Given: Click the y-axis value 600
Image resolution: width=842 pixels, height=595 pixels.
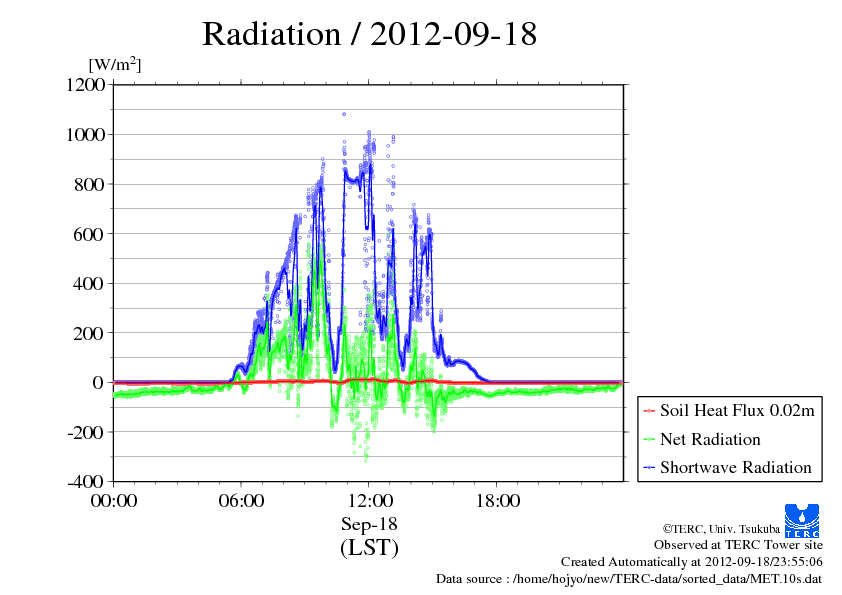Looking at the screenshot, I should tap(89, 234).
